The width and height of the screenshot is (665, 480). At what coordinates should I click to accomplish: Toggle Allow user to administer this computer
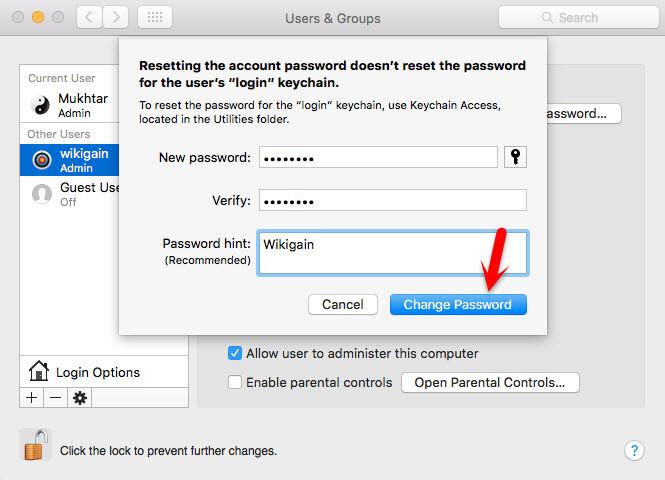click(x=235, y=353)
